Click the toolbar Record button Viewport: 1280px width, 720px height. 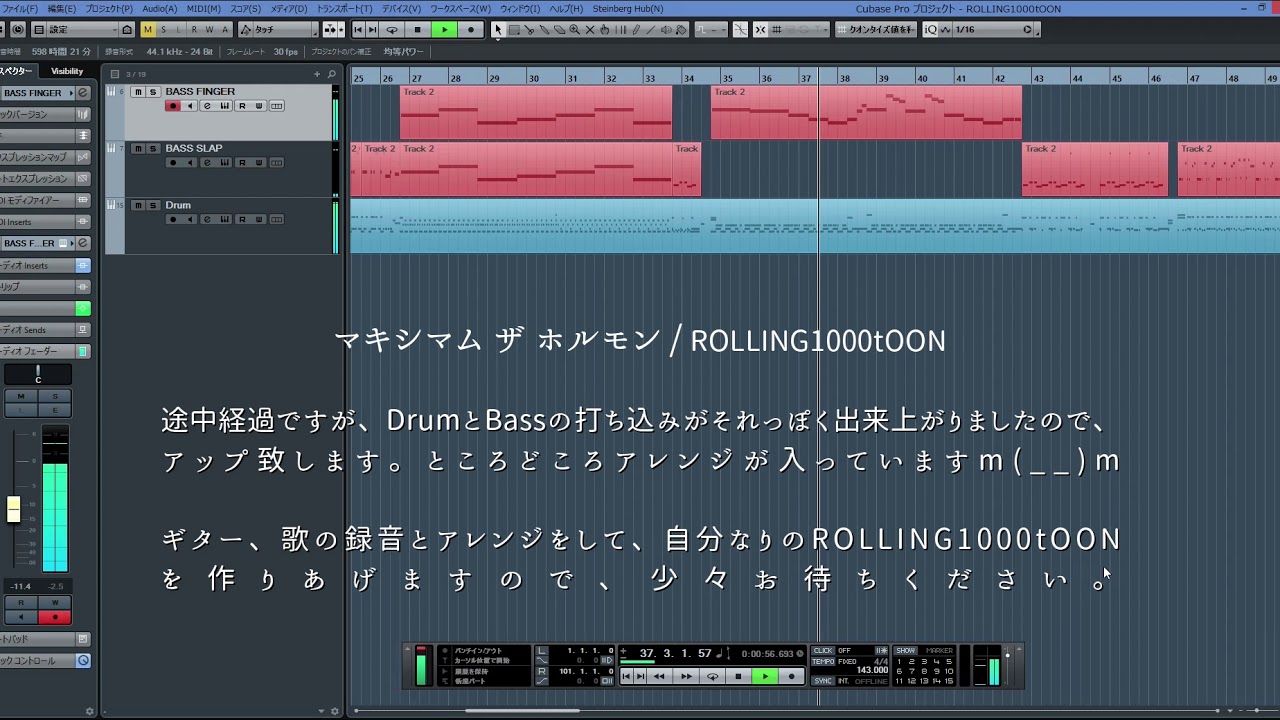pyautogui.click(x=471, y=30)
